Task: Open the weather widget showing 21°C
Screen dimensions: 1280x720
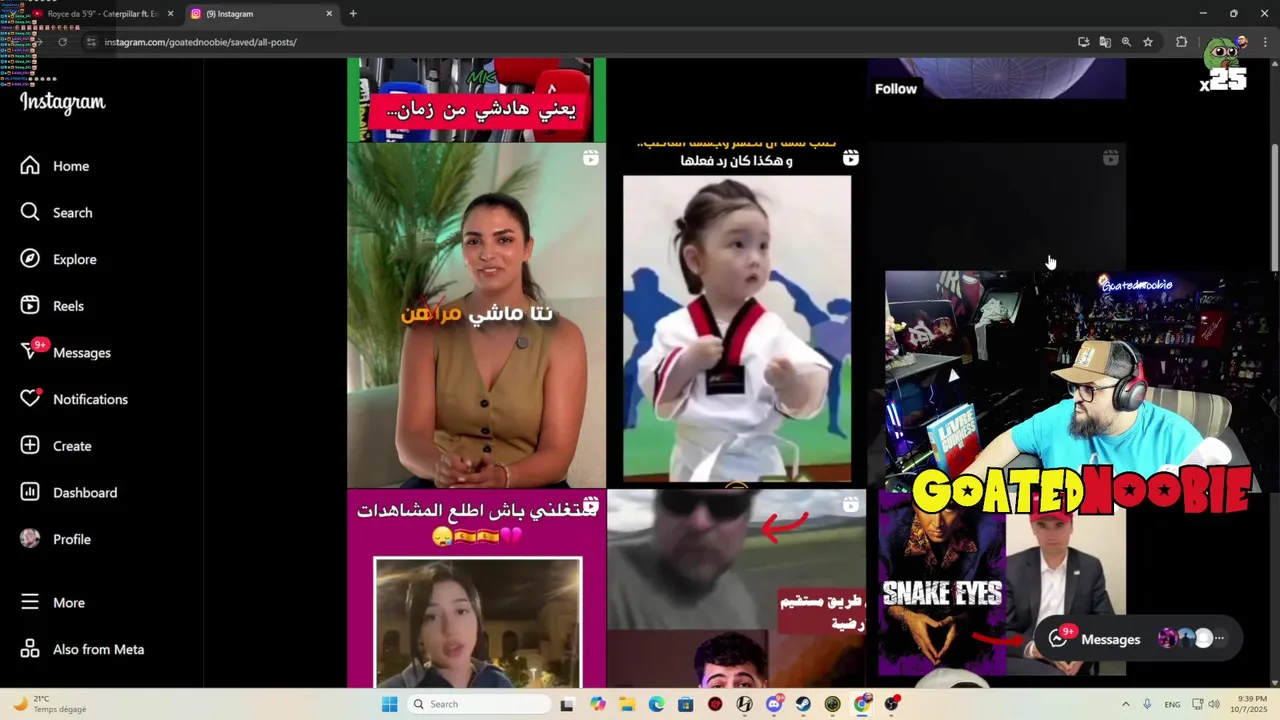Action: pyautogui.click(x=50, y=704)
